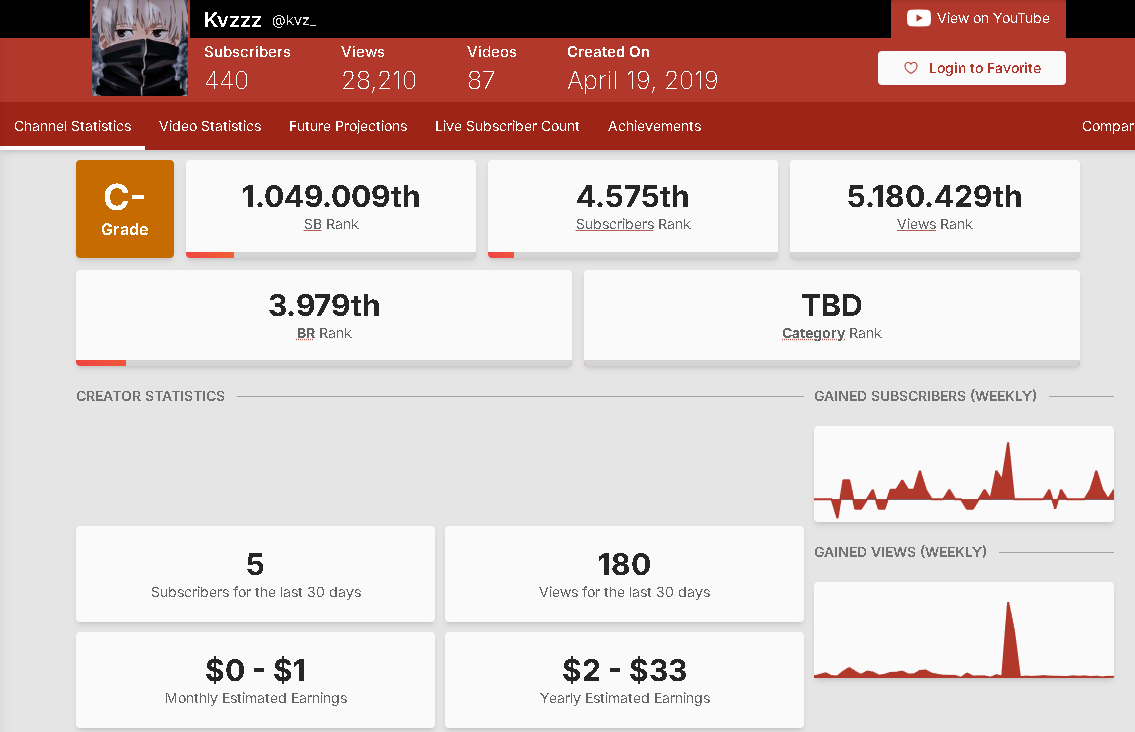The width and height of the screenshot is (1135, 732).
Task: Click the Yearly Estimated Earnings card
Action: coord(624,680)
